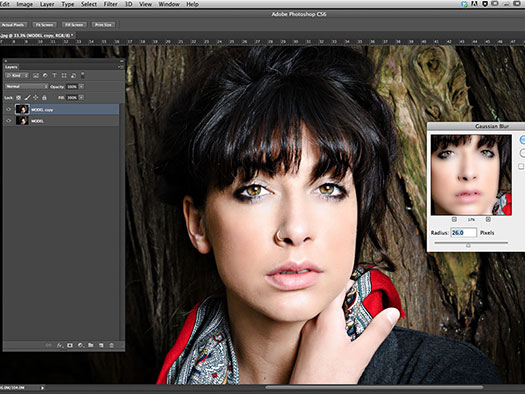Screen dimensions: 525x394
Task: Delete layer trash icon
Action: tap(111, 345)
